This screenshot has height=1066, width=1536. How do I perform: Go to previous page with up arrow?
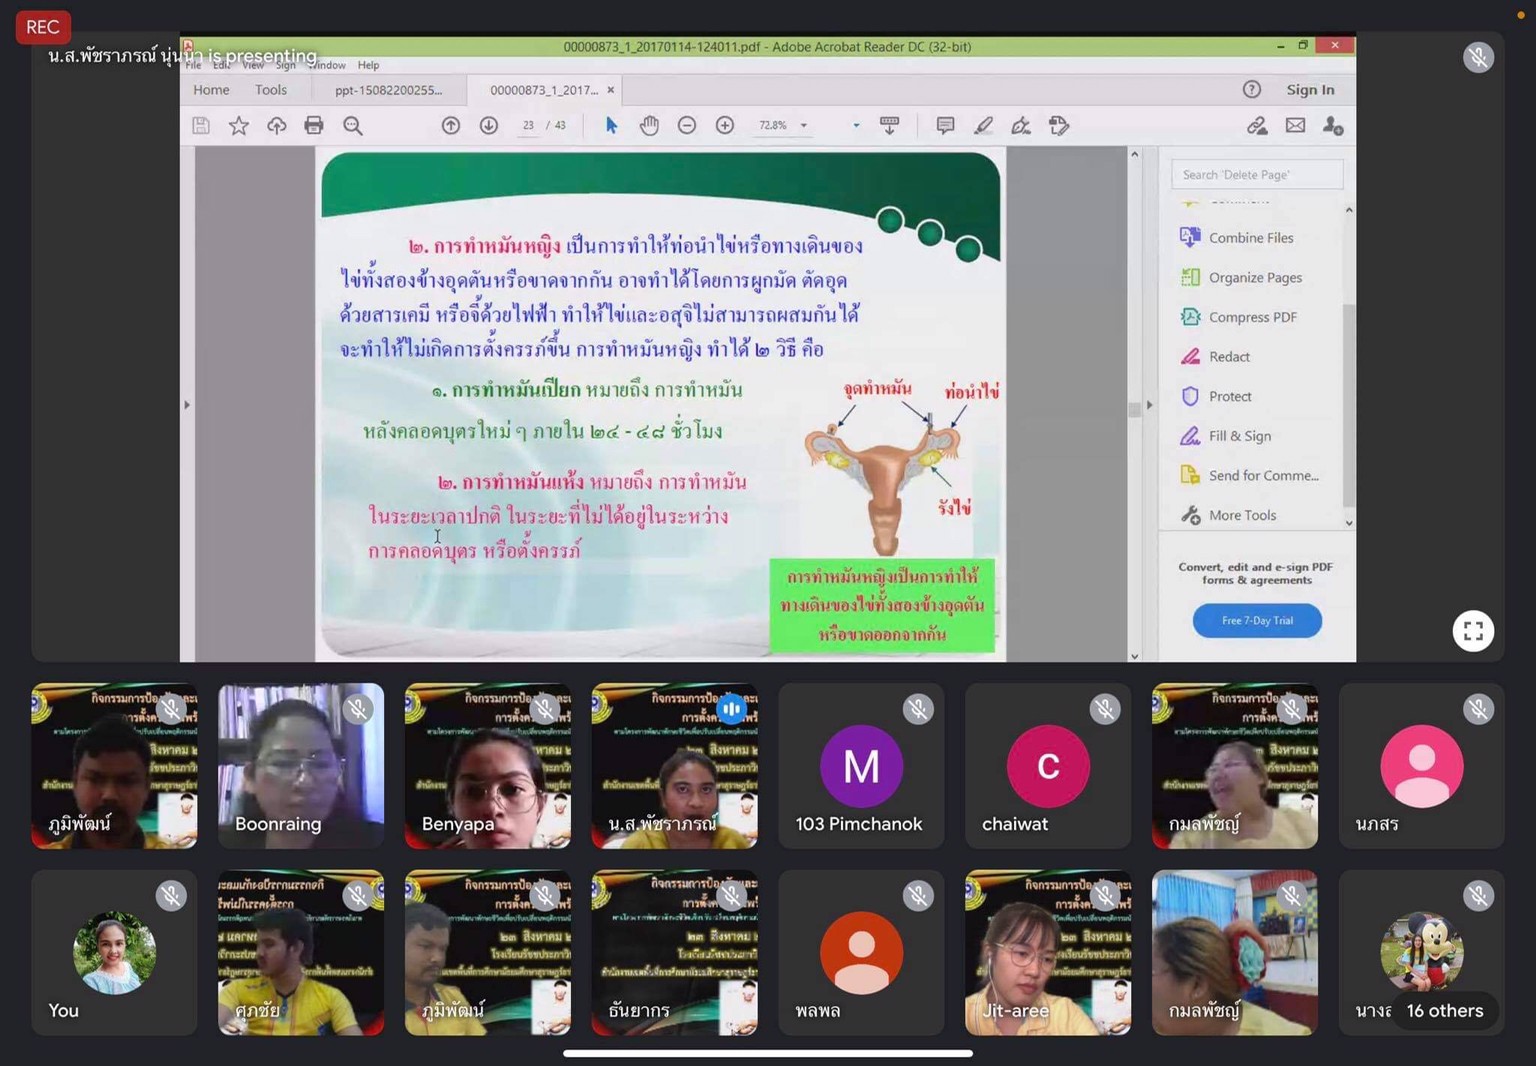pyautogui.click(x=451, y=125)
